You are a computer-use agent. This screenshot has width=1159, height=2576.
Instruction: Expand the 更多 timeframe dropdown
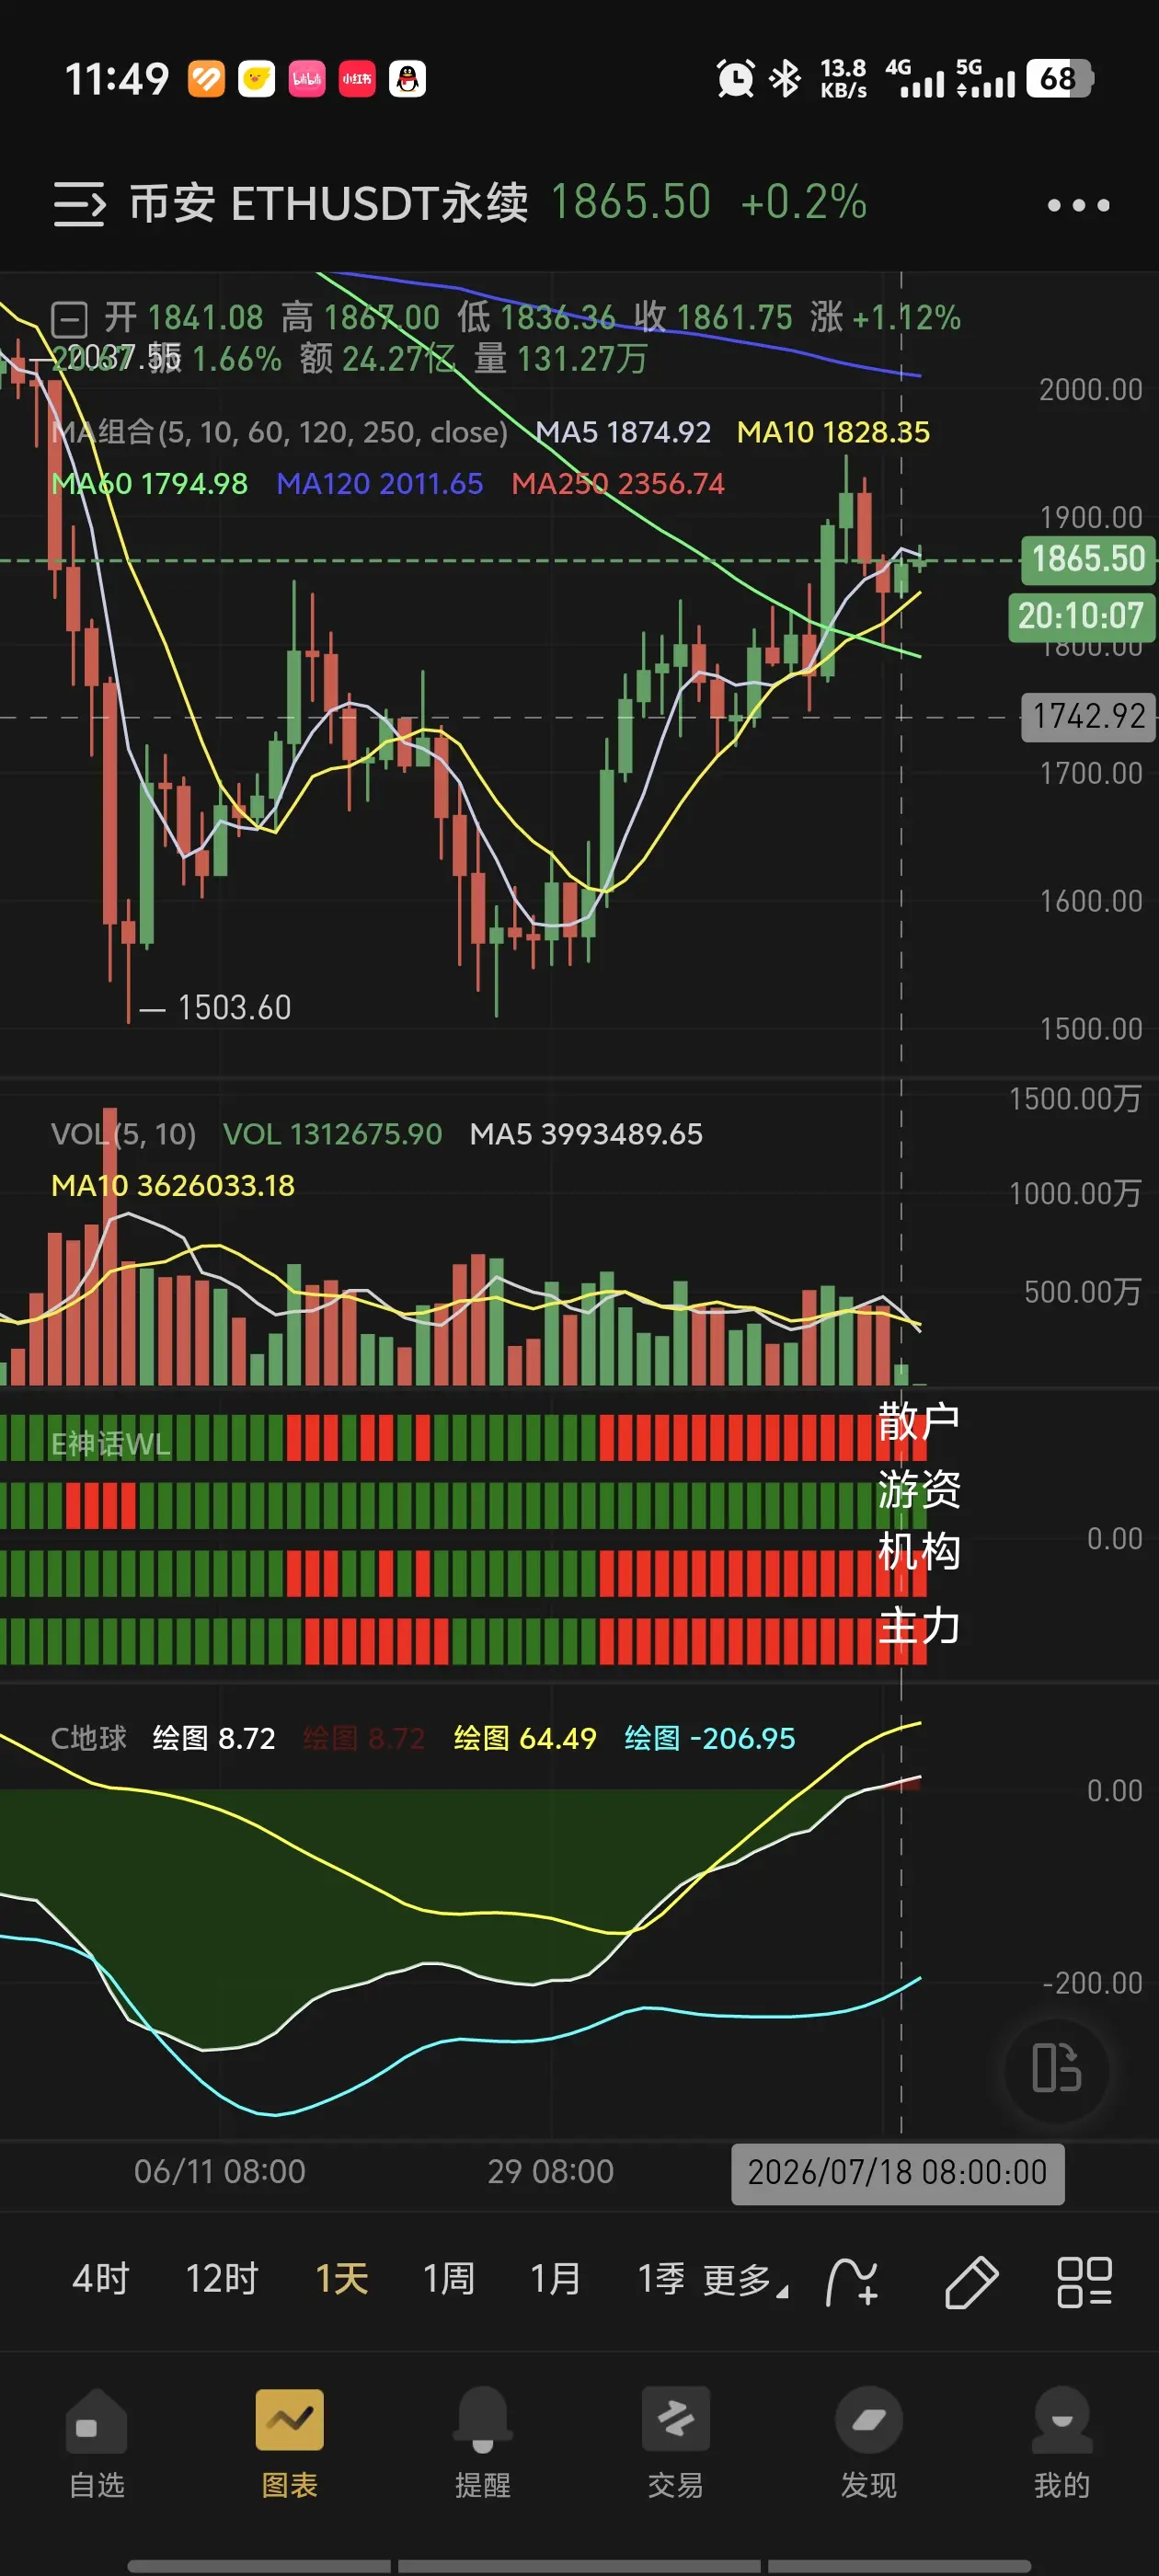745,2281
